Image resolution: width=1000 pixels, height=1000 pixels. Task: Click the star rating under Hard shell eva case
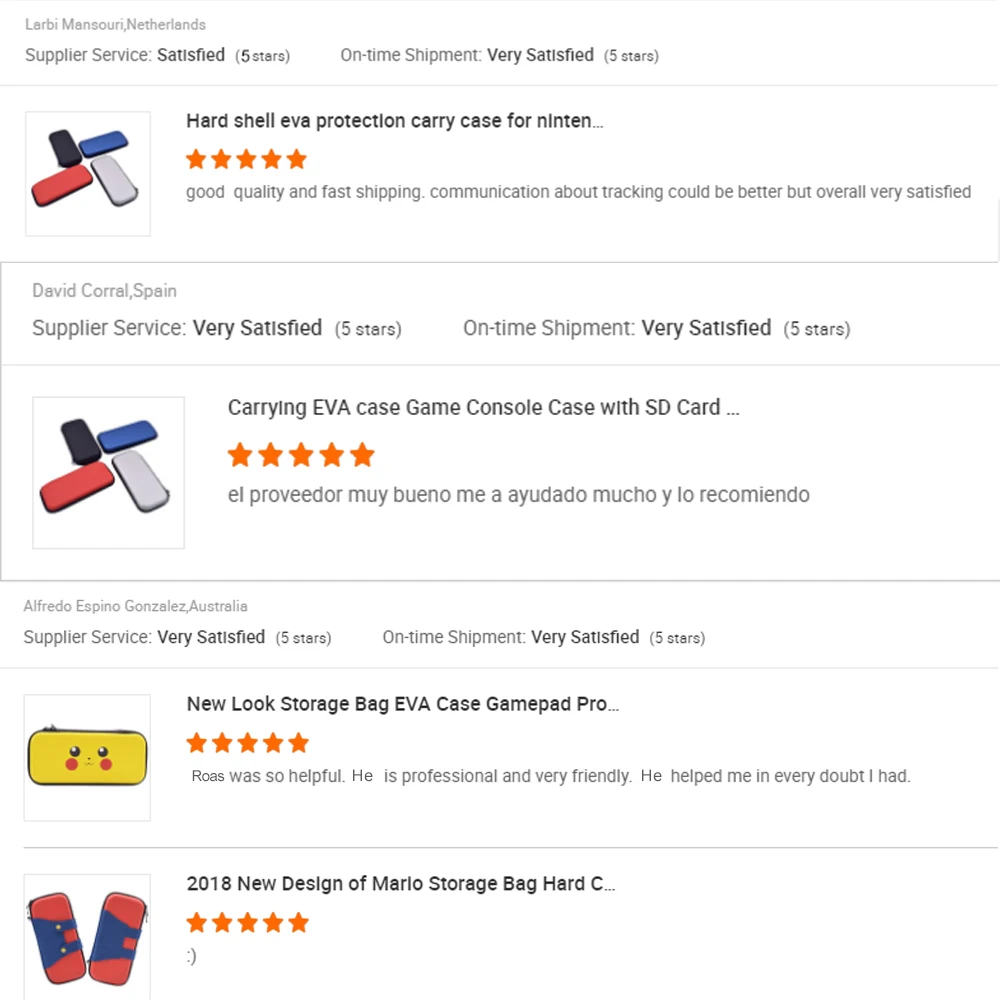[x=246, y=159]
